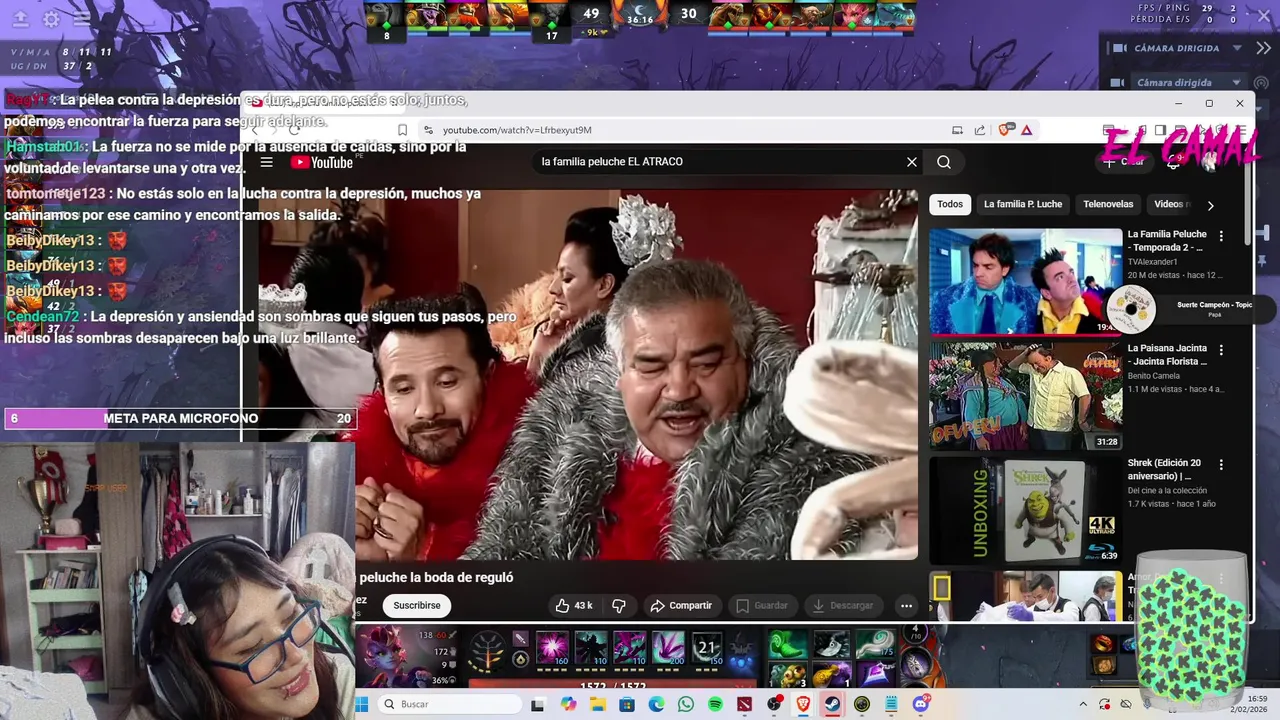Open options for La Paisana Jacinta suggestion
This screenshot has width=1280, height=720.
(1221, 350)
